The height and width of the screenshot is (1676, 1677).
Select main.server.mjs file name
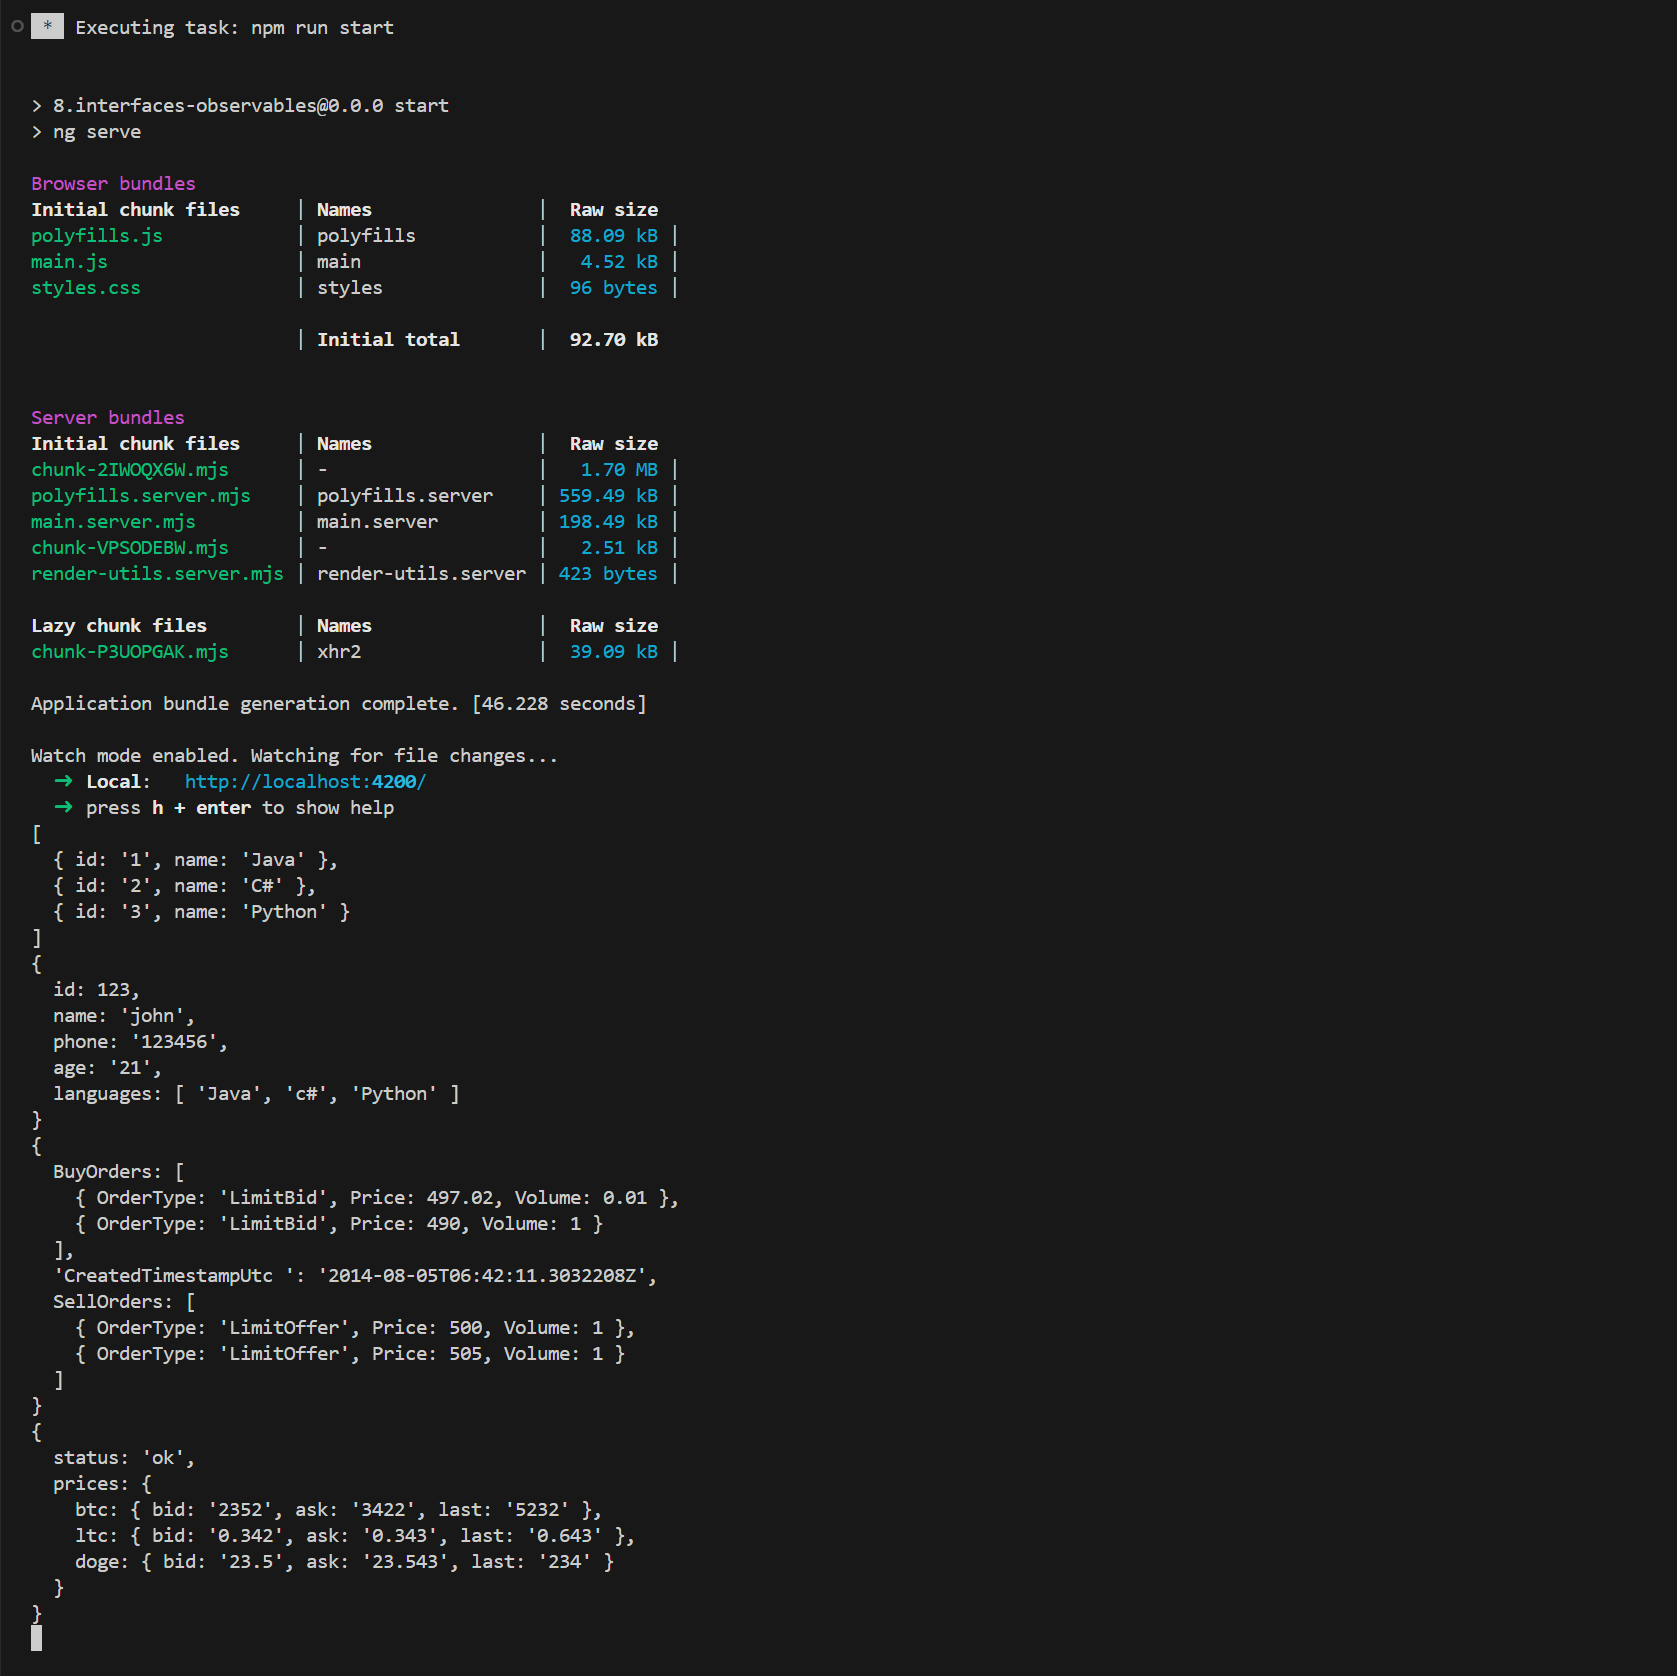point(113,522)
